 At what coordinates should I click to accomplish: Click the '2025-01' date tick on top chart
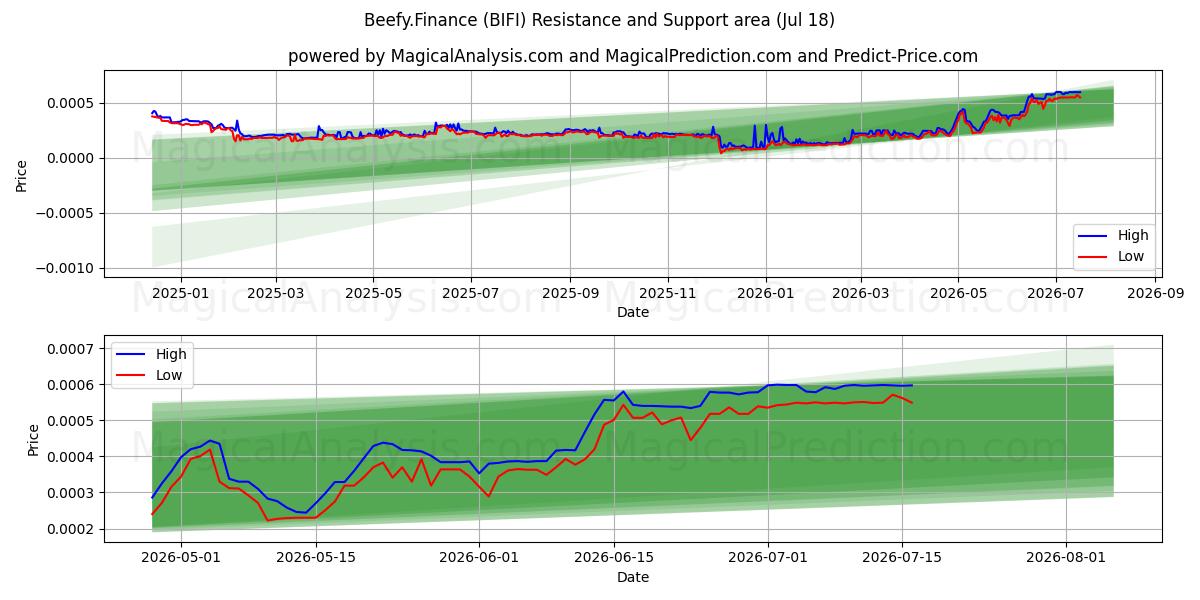click(181, 294)
